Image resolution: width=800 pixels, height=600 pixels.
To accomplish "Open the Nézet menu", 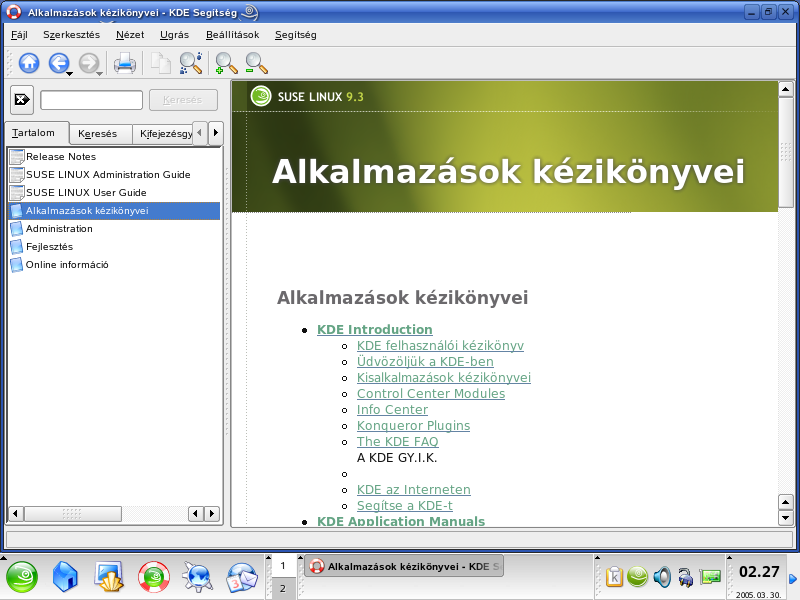I will tap(130, 35).
